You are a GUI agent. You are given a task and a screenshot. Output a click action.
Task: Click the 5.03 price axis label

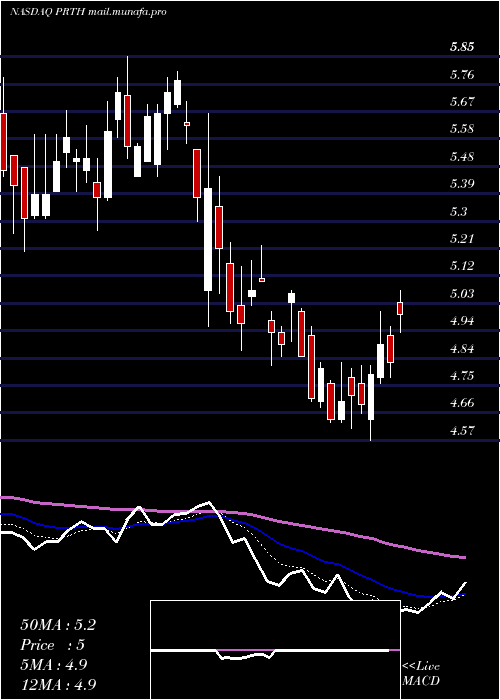click(x=462, y=293)
